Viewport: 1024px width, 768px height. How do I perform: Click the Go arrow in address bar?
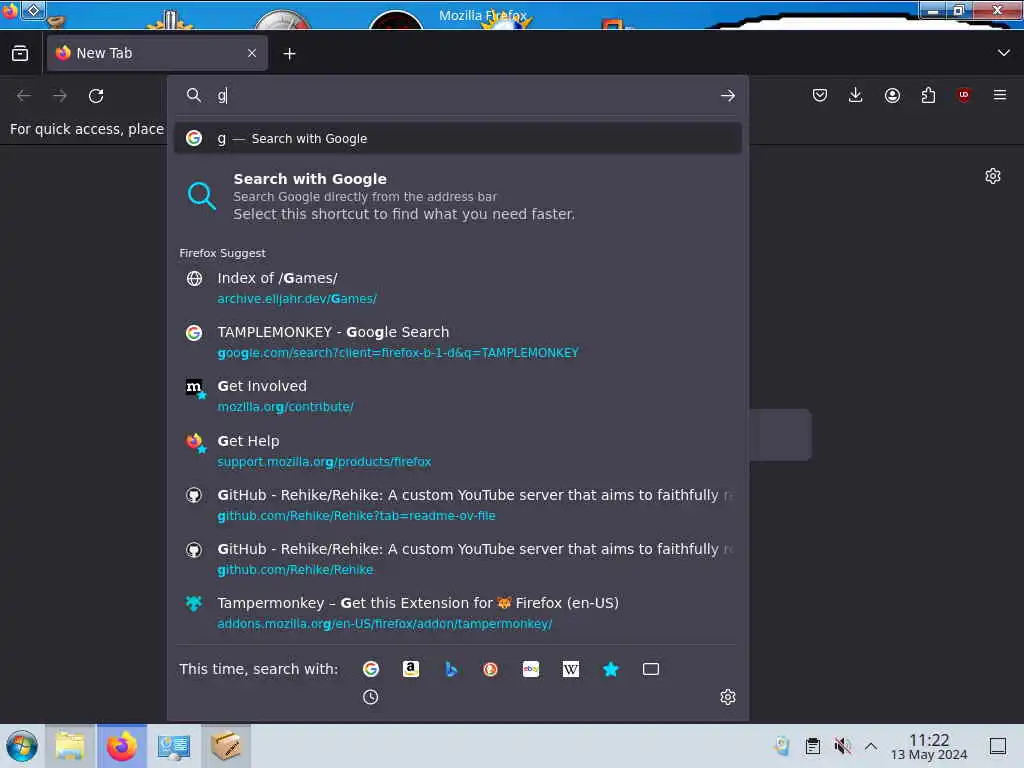(728, 96)
